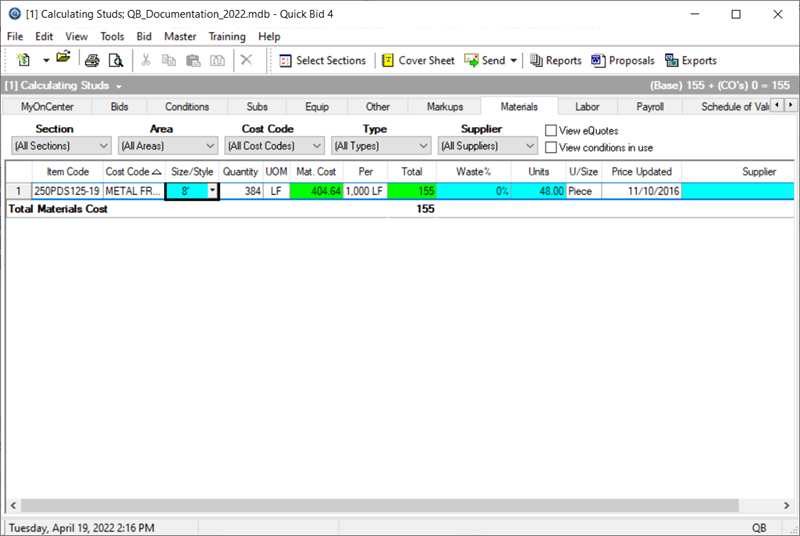
Task: Switch to the Payroll tab
Action: 650,107
